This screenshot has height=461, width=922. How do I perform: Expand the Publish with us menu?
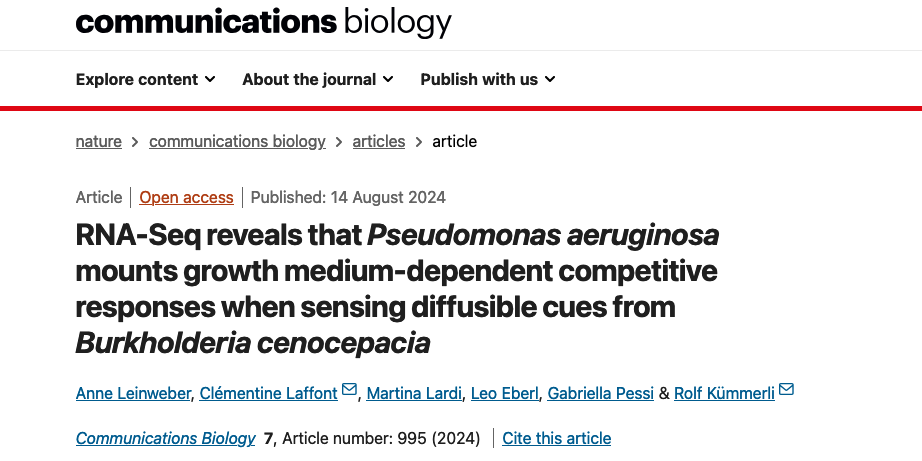(487, 79)
